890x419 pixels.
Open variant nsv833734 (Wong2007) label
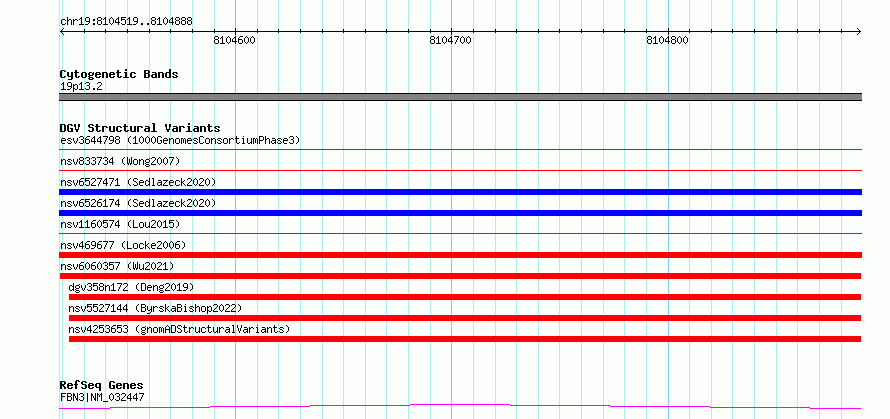pyautogui.click(x=120, y=161)
